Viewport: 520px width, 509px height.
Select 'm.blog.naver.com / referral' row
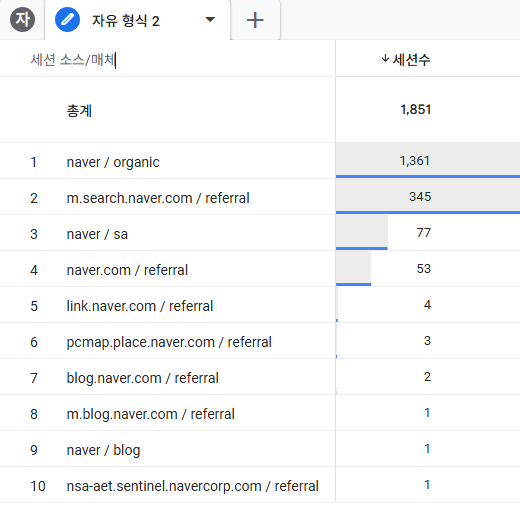pyautogui.click(x=151, y=414)
